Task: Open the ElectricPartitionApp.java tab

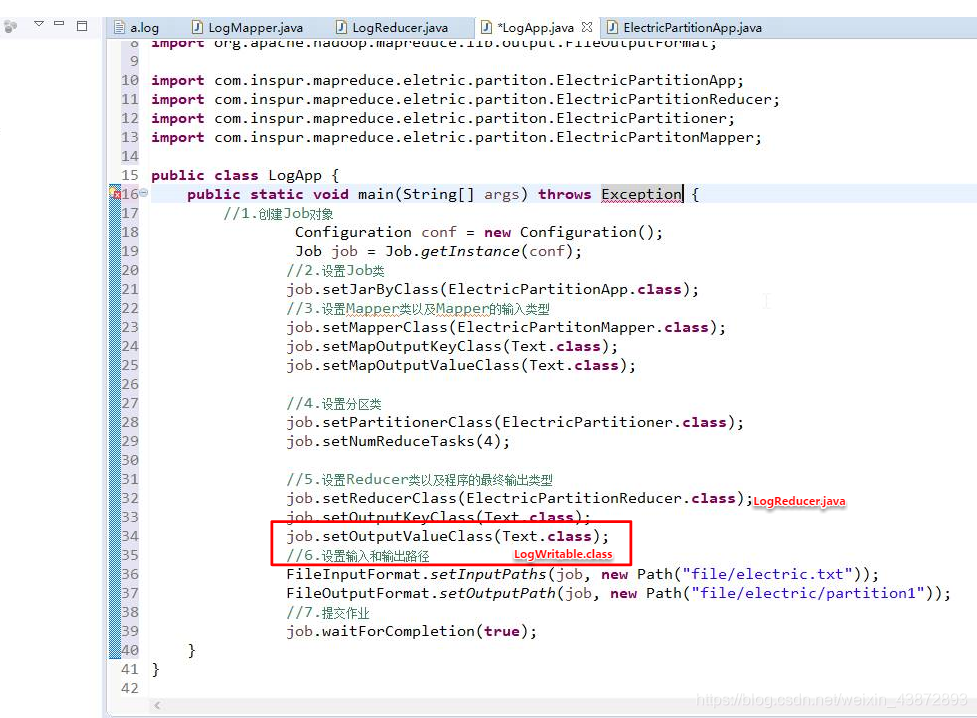Action: pos(684,27)
